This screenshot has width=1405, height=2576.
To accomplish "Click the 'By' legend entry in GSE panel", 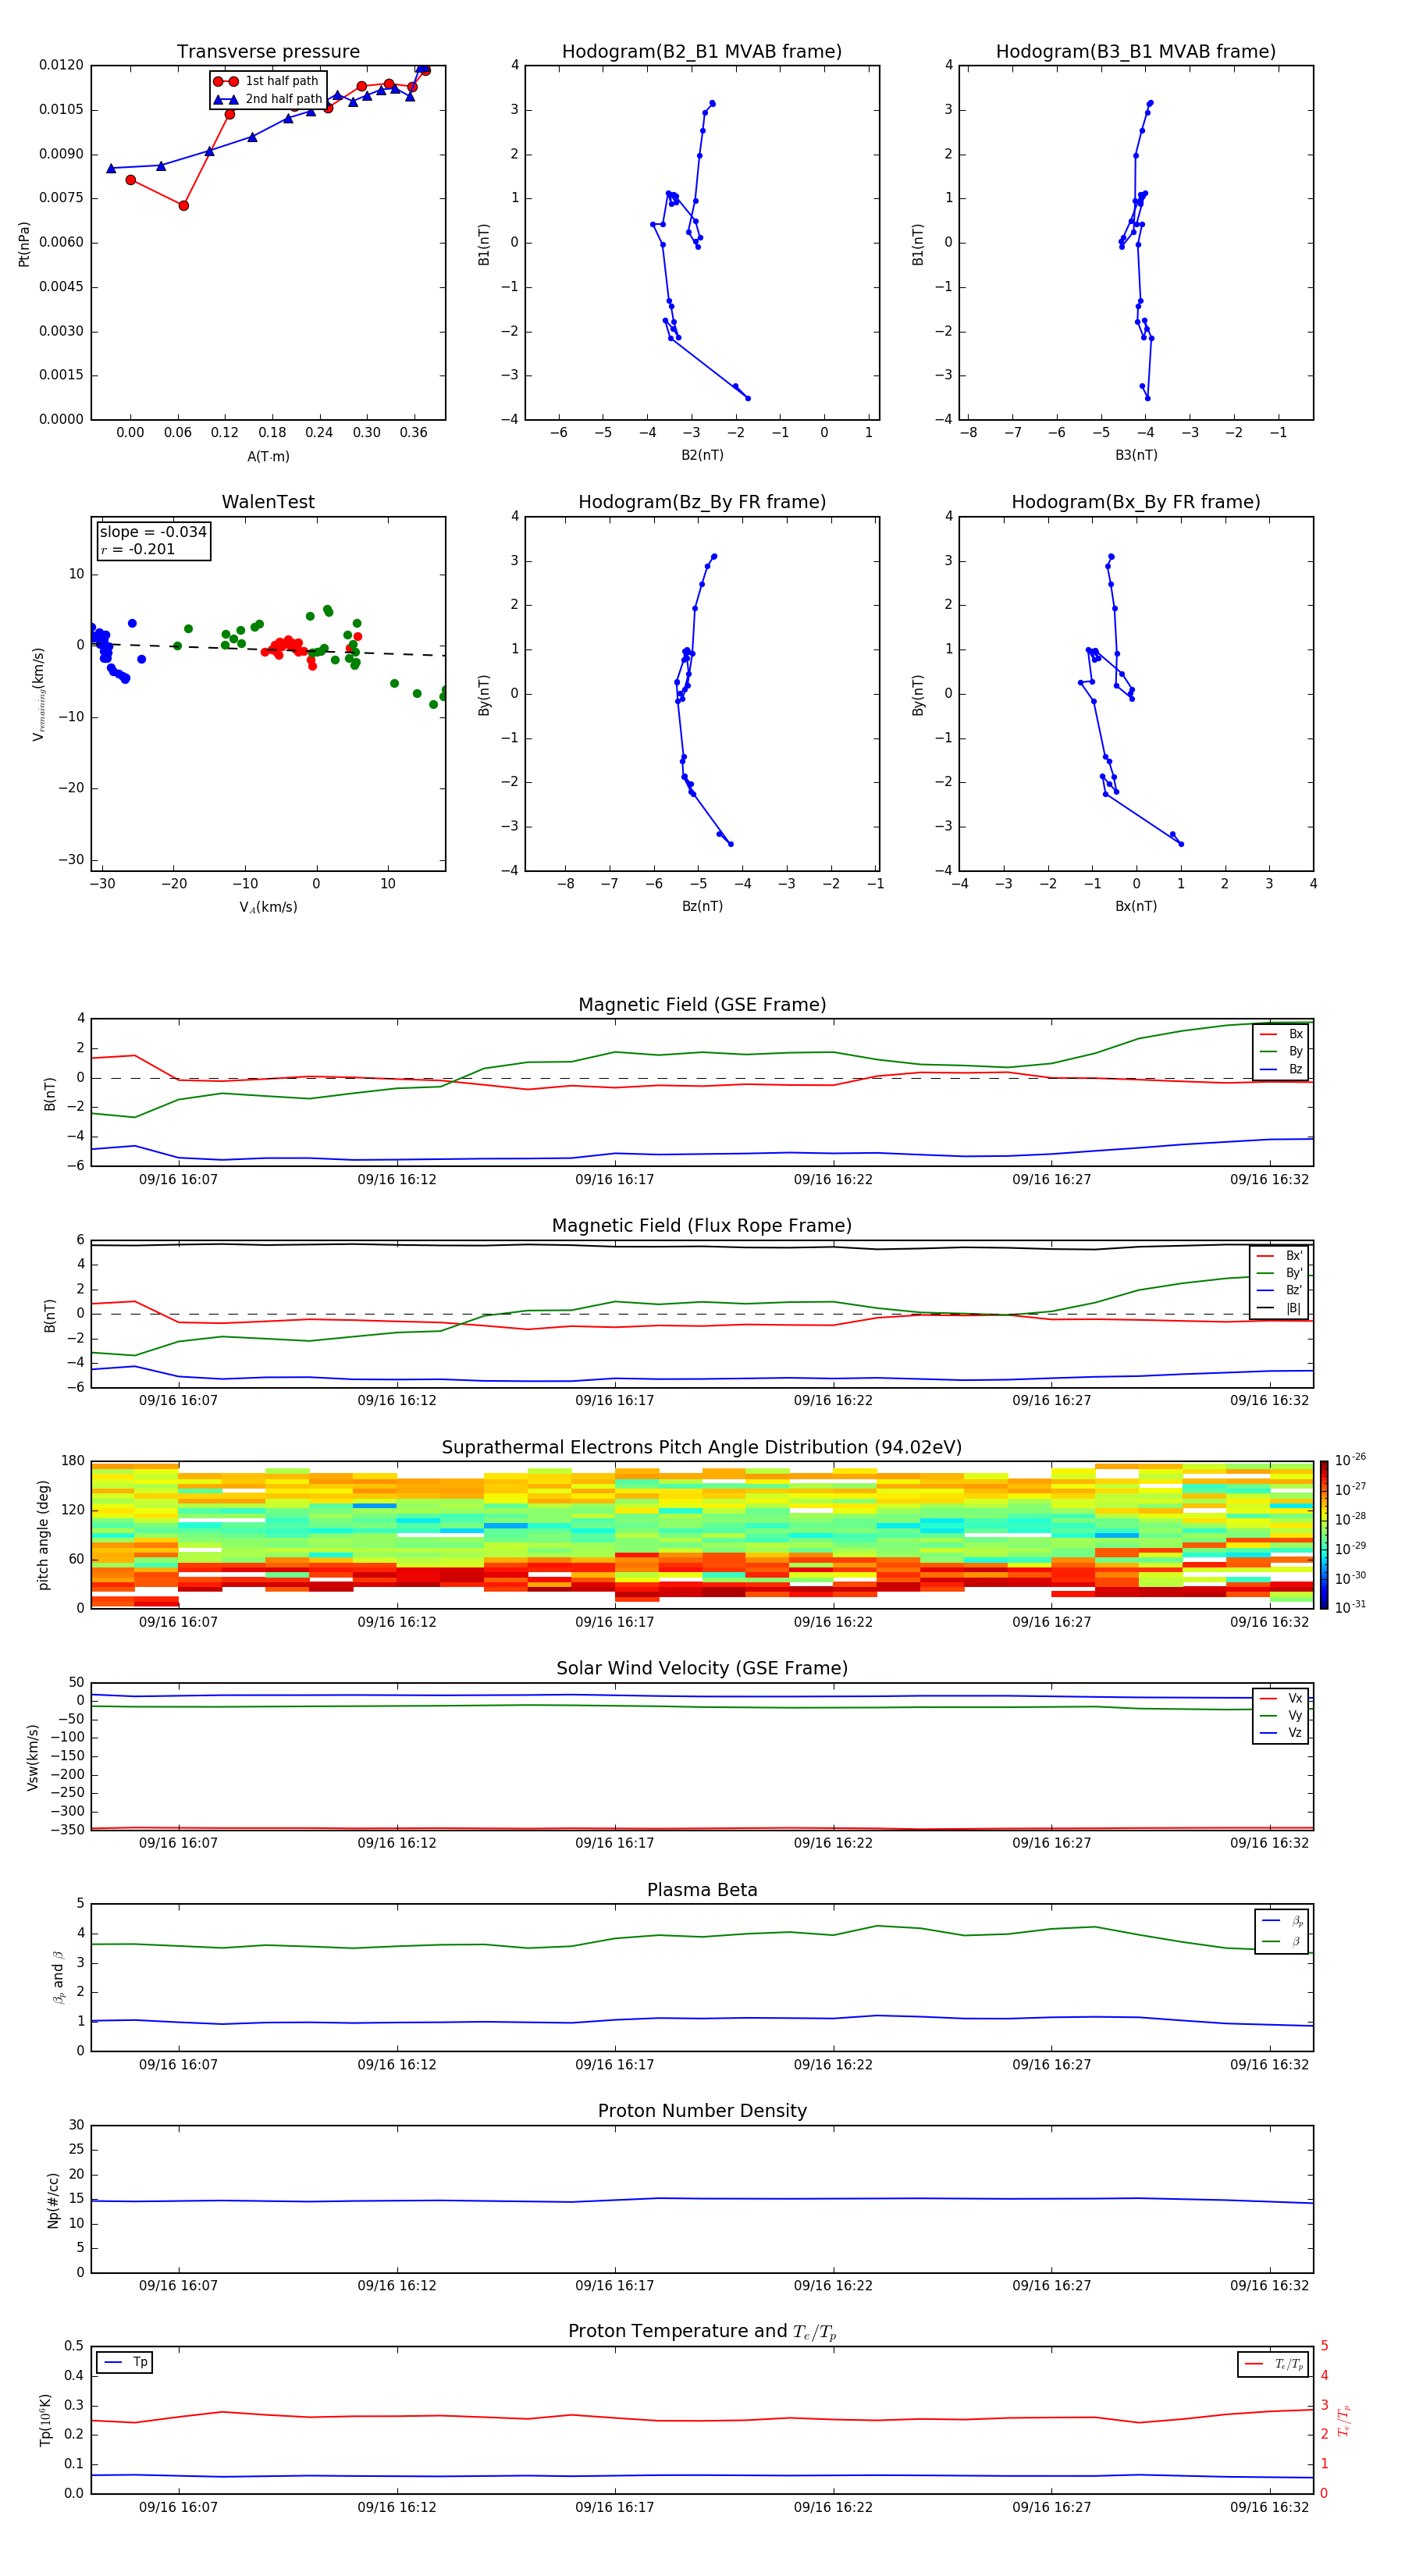I will (1281, 1052).
